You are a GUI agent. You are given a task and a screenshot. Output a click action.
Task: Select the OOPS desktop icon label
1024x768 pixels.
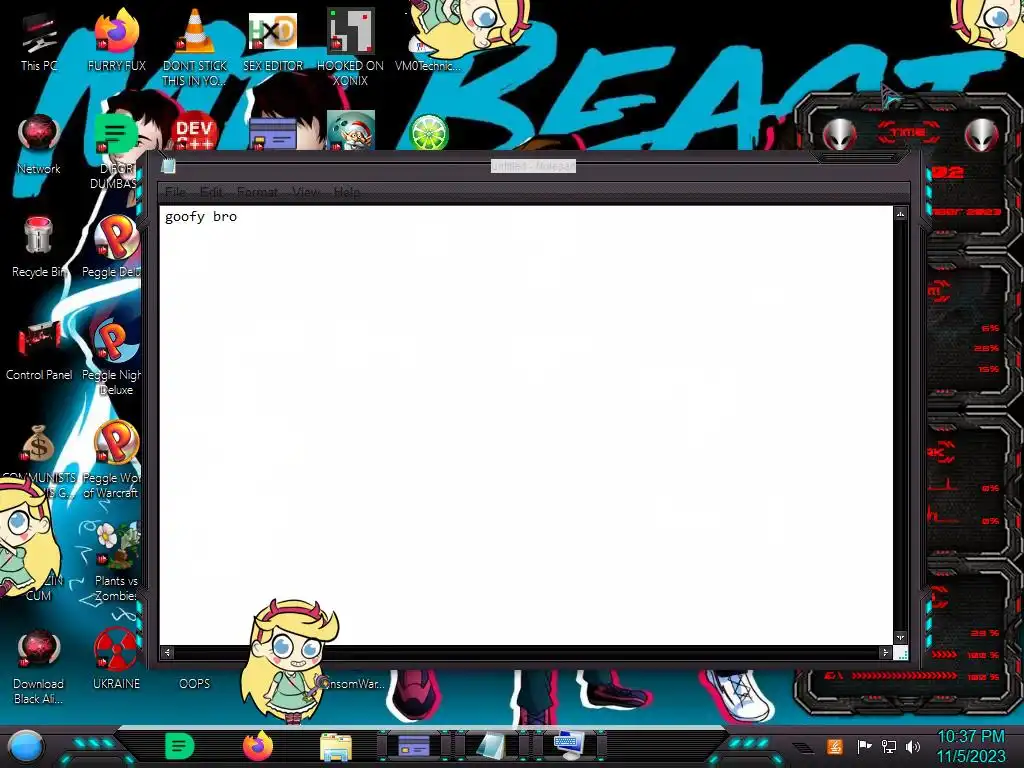click(195, 684)
